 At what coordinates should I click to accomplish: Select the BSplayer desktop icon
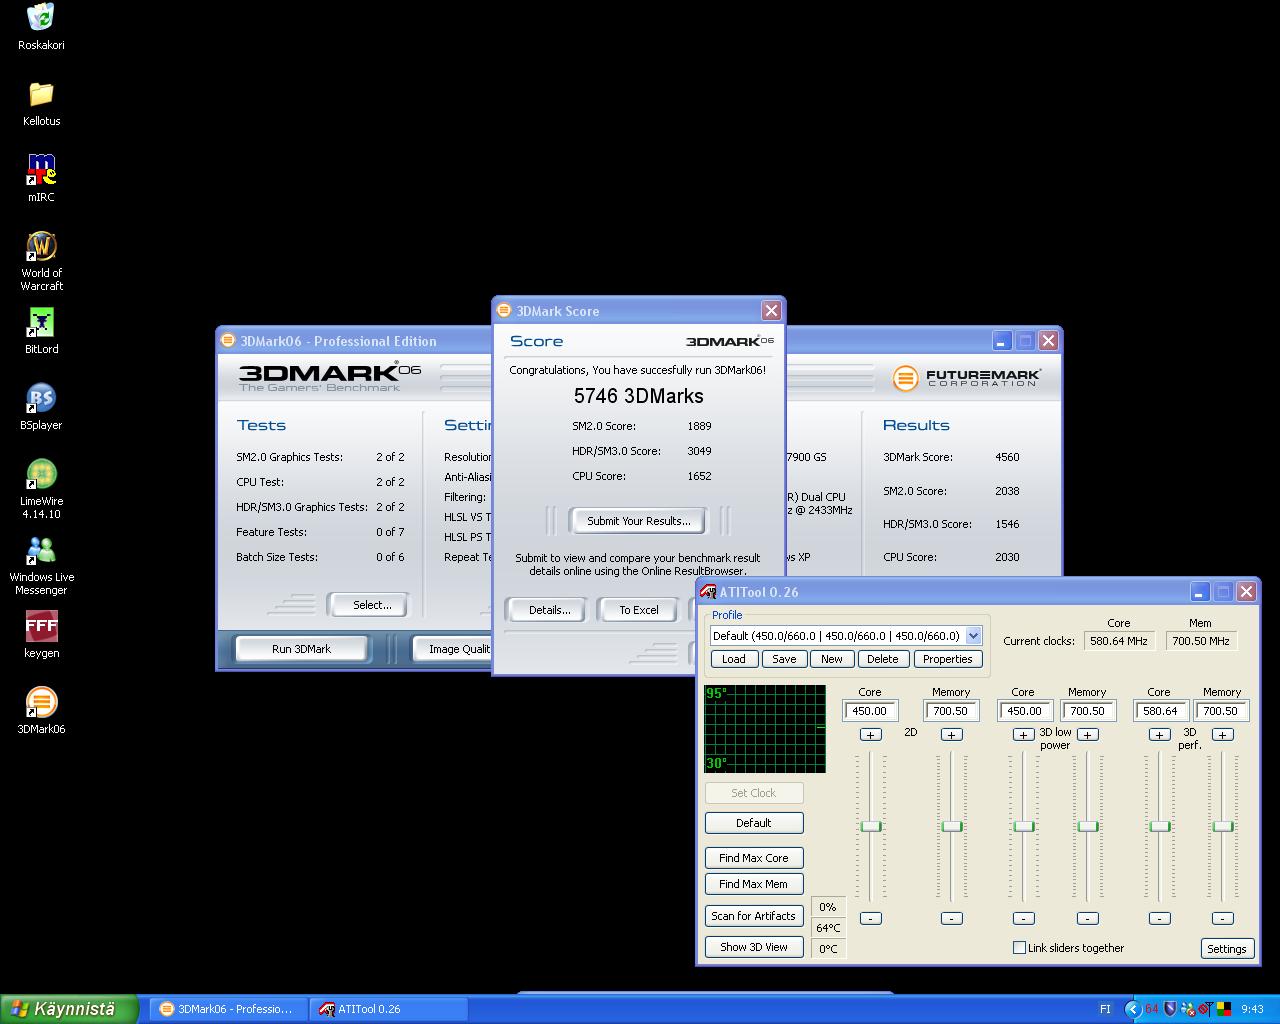41,407
